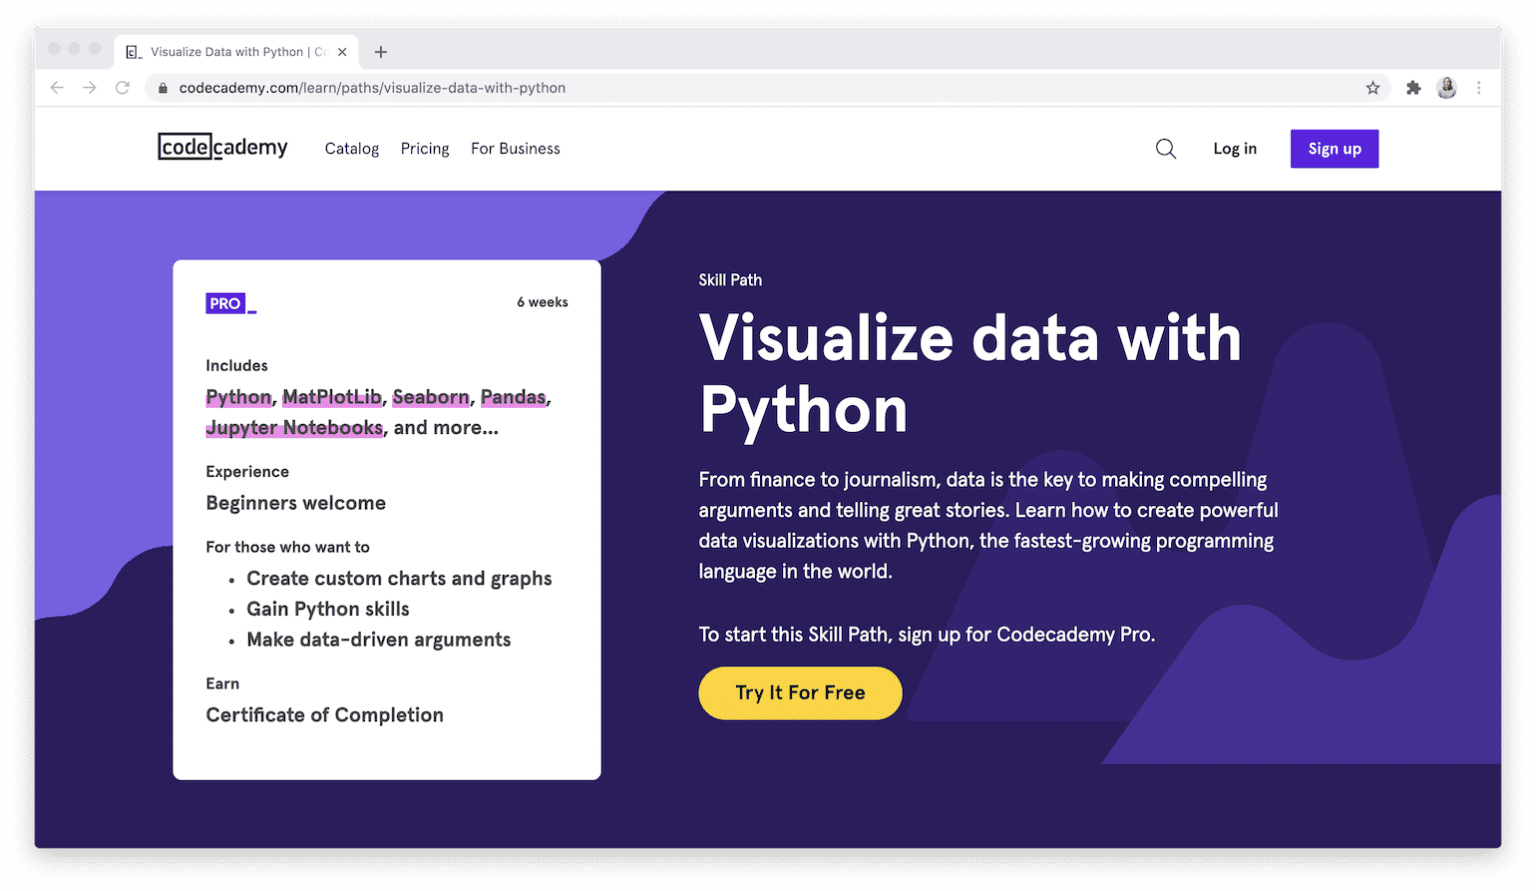
Task: Click the Sign up button
Action: 1334,148
